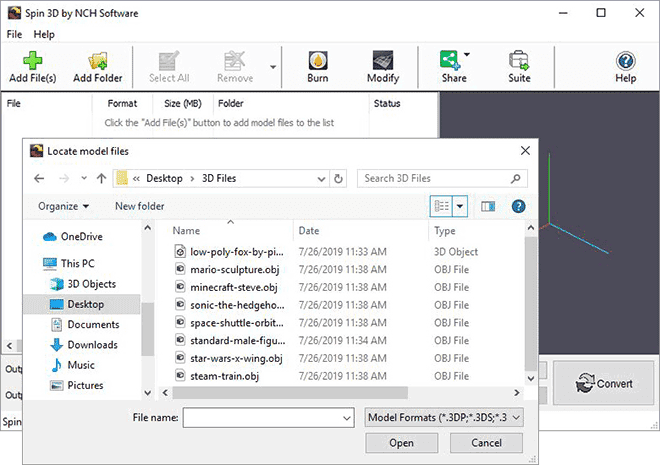Click the Status column header in Spin 3D

pyautogui.click(x=387, y=104)
